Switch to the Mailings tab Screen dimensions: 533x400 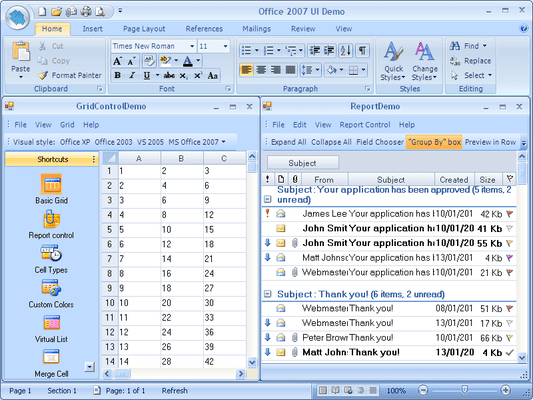pyautogui.click(x=257, y=29)
